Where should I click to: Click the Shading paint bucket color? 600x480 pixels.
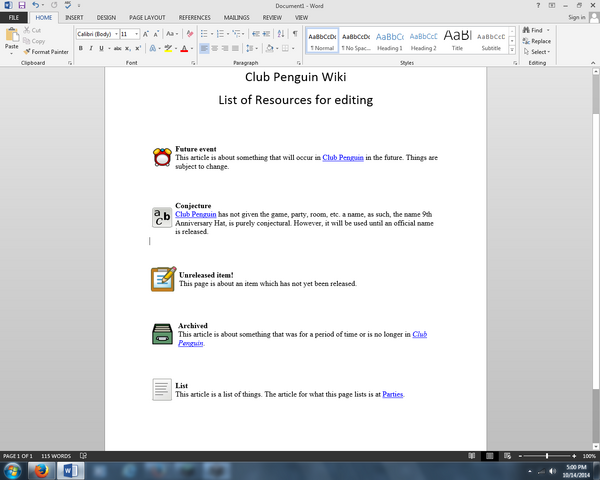[269, 48]
